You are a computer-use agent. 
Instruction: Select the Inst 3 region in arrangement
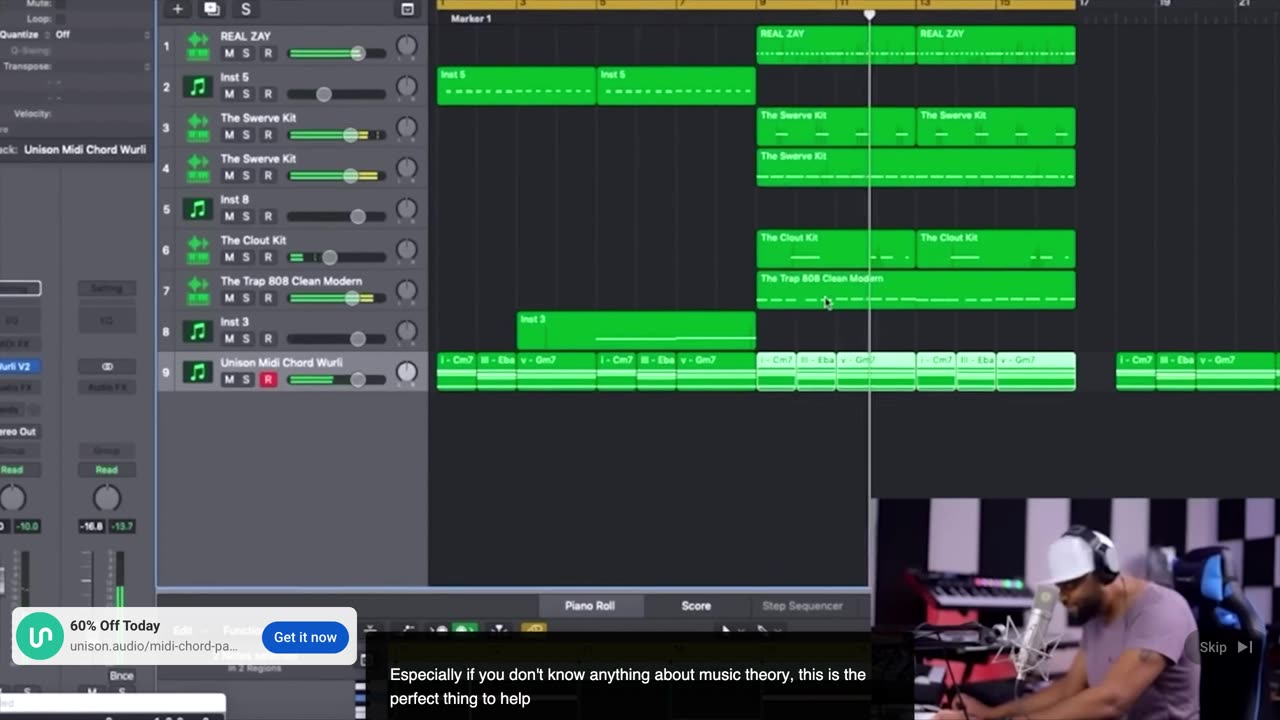(636, 331)
